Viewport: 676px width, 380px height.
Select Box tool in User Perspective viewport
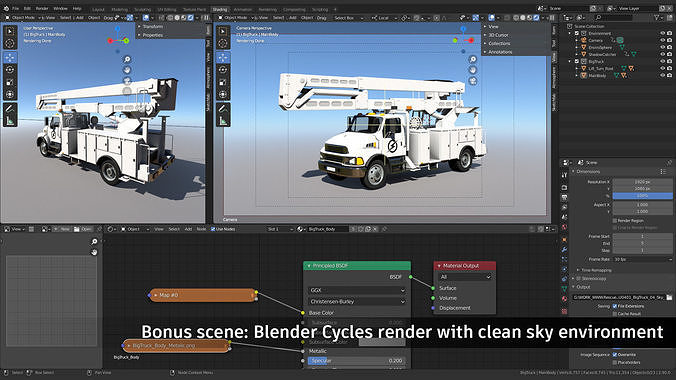10,31
